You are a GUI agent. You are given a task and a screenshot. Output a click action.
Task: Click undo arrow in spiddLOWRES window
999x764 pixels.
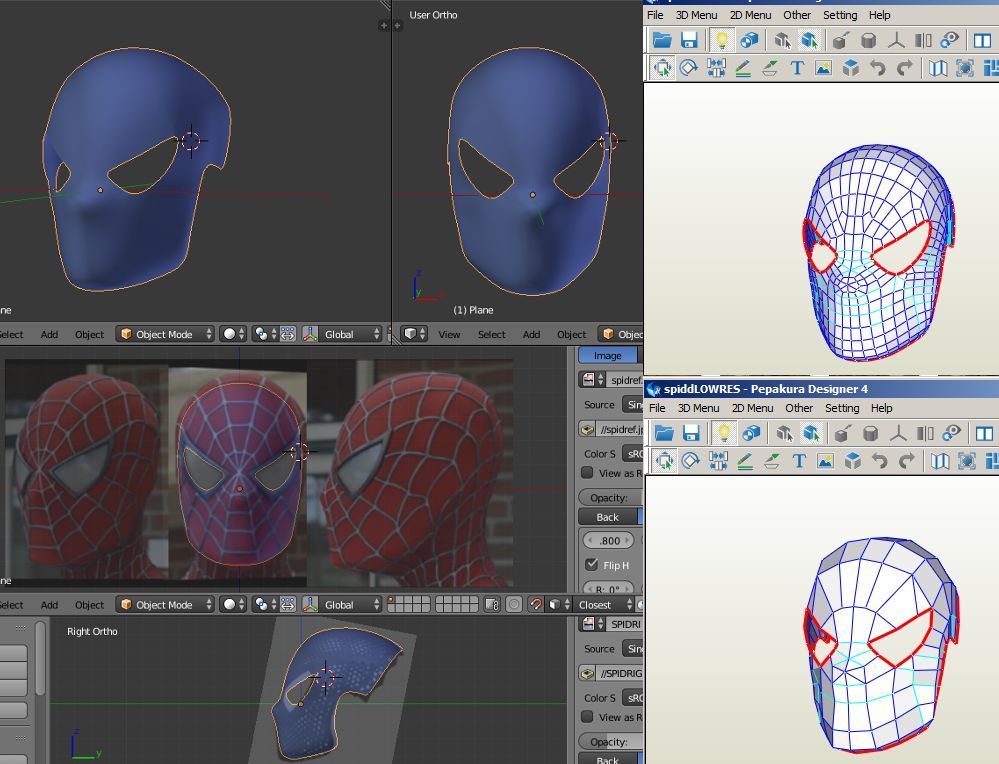tap(879, 460)
